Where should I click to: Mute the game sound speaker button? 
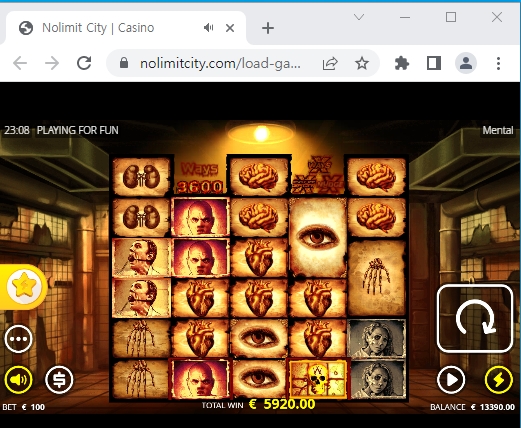coord(18,380)
